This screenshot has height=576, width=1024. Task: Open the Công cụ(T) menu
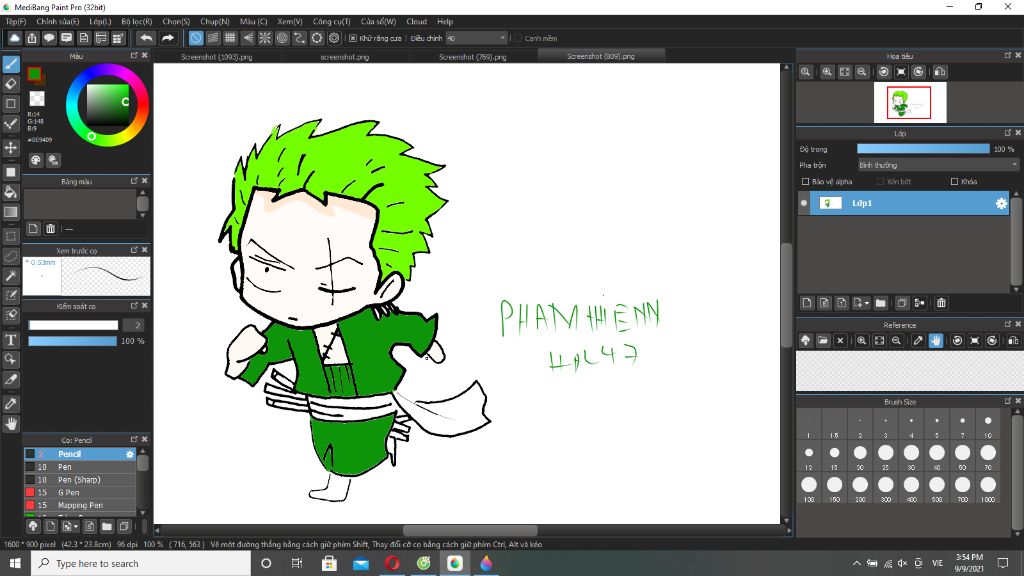[x=331, y=22]
